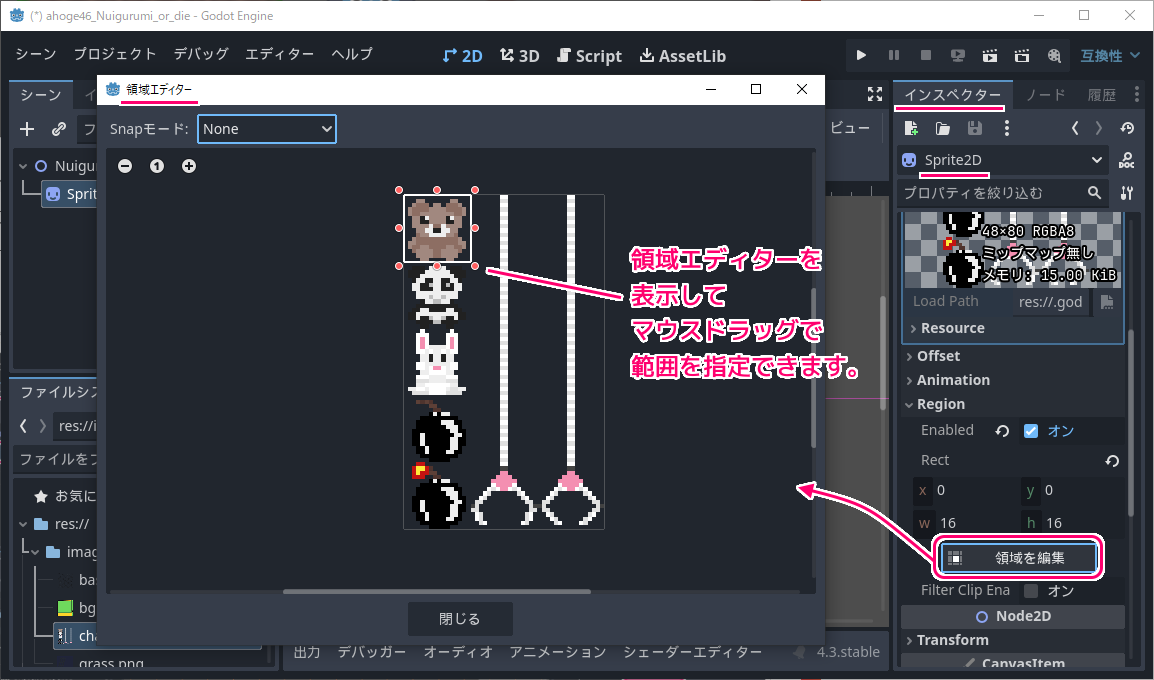The image size is (1154, 680).
Task: Click the add new node plus icon
Action: [27, 129]
